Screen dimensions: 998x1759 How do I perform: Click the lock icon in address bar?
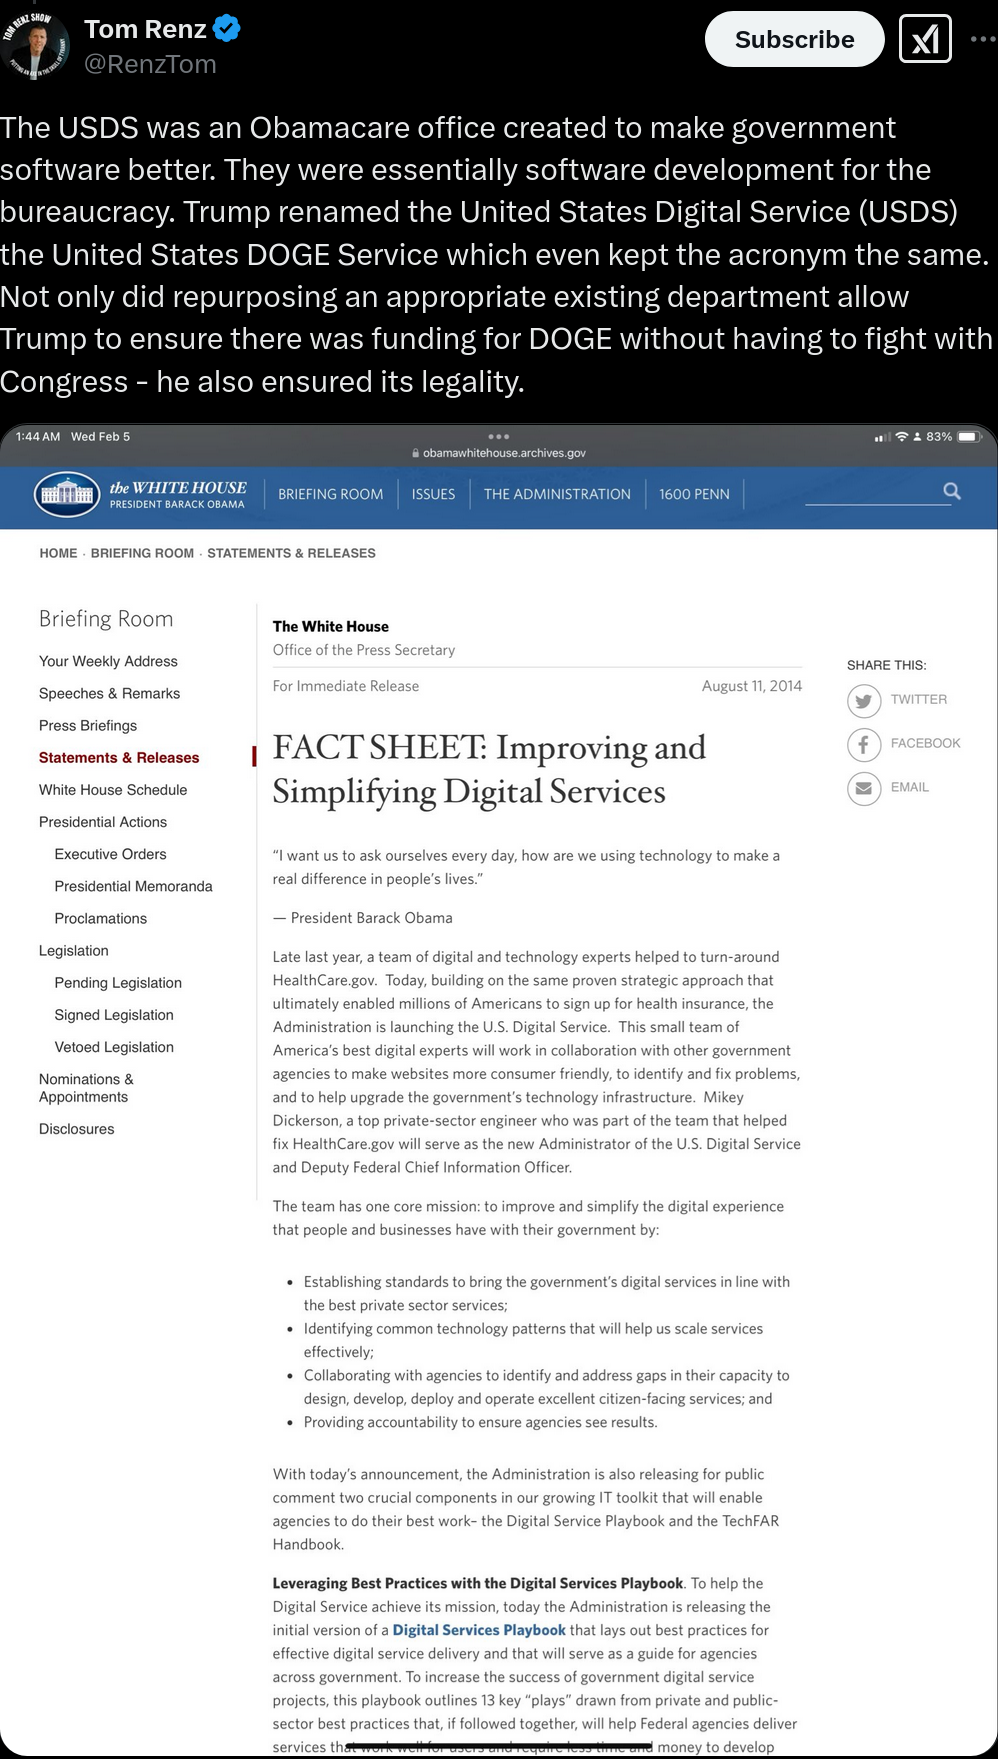(x=416, y=453)
